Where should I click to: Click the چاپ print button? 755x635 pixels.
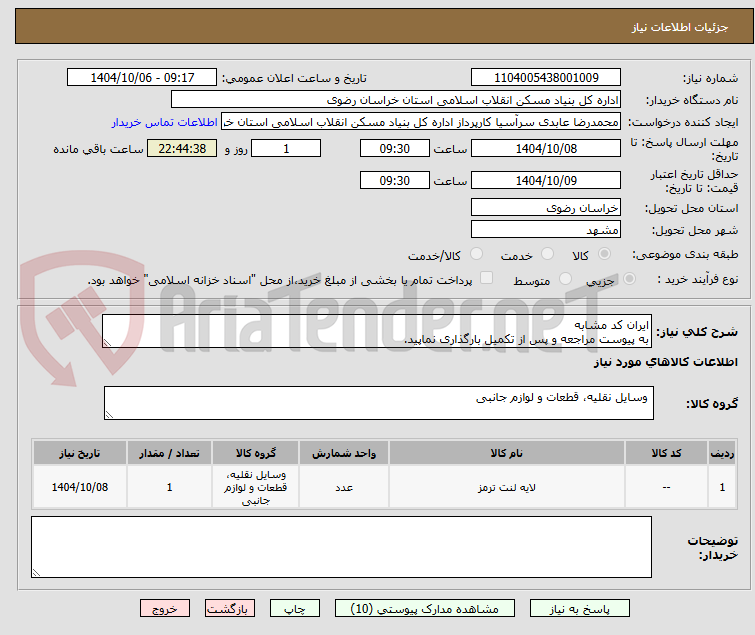coord(294,609)
